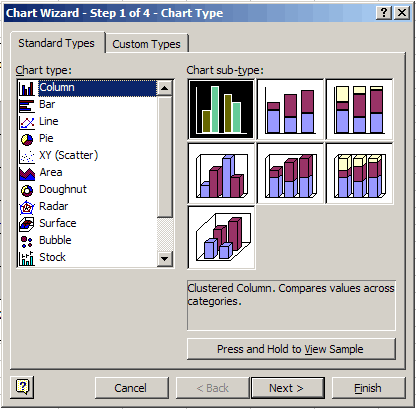Image resolution: width=416 pixels, height=409 pixels.
Task: Click the Next > button
Action: click(x=287, y=388)
